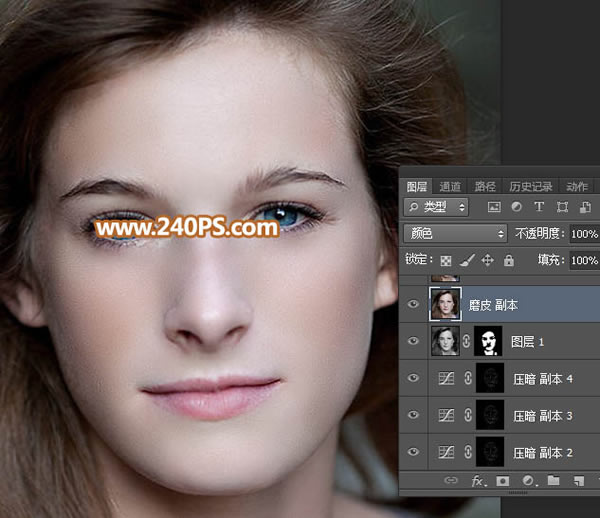Screen dimensions: 600x518
Task: Click the 磨皮 副本 layer name
Action: coord(493,305)
